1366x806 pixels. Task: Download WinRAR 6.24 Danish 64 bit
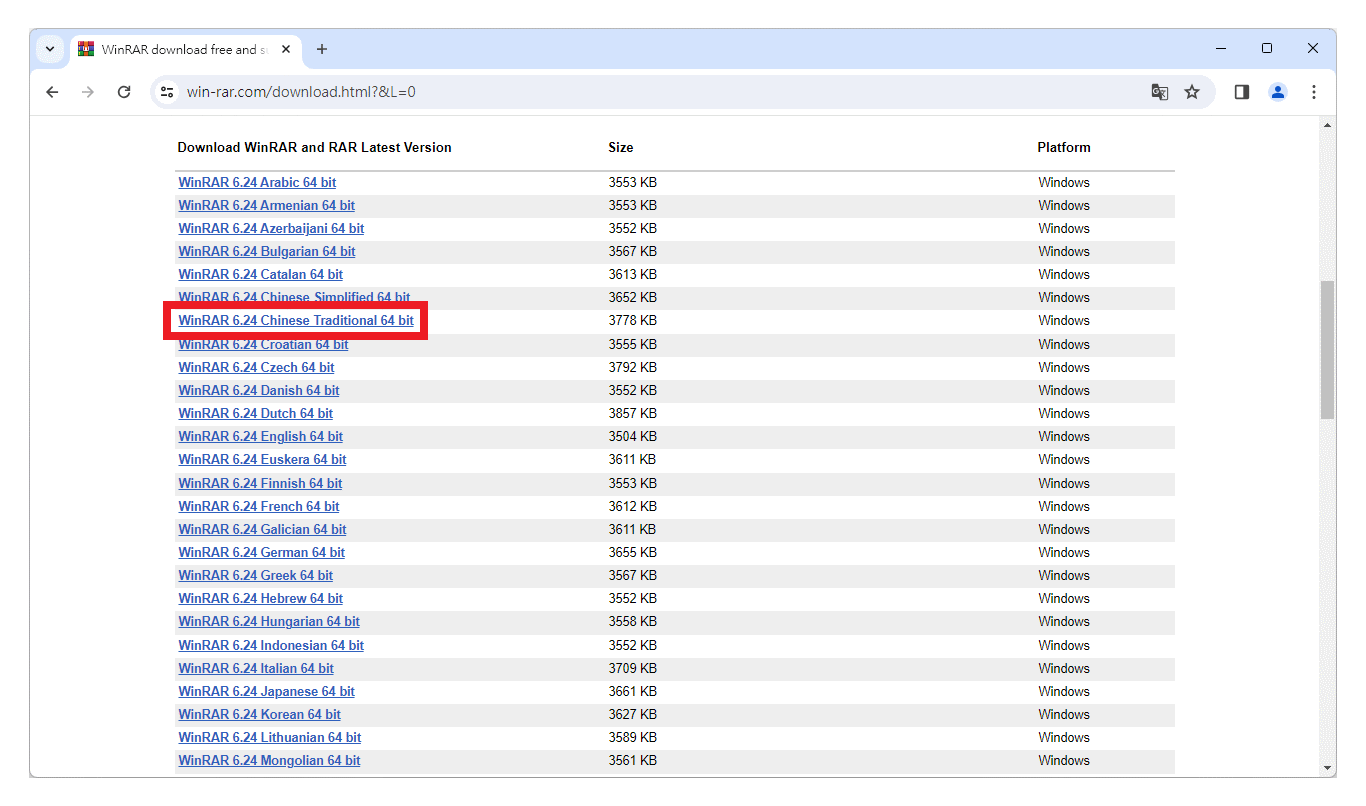(259, 390)
